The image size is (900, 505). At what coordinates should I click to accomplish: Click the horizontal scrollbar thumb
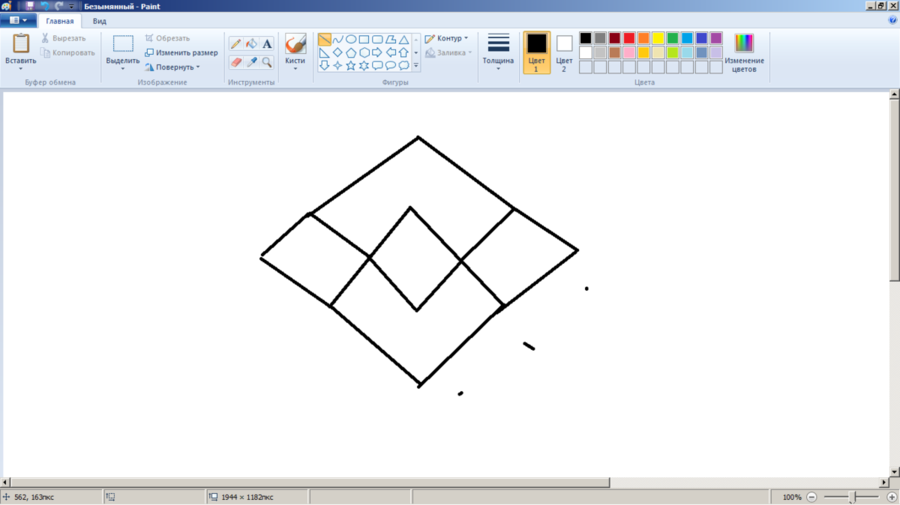[310, 483]
